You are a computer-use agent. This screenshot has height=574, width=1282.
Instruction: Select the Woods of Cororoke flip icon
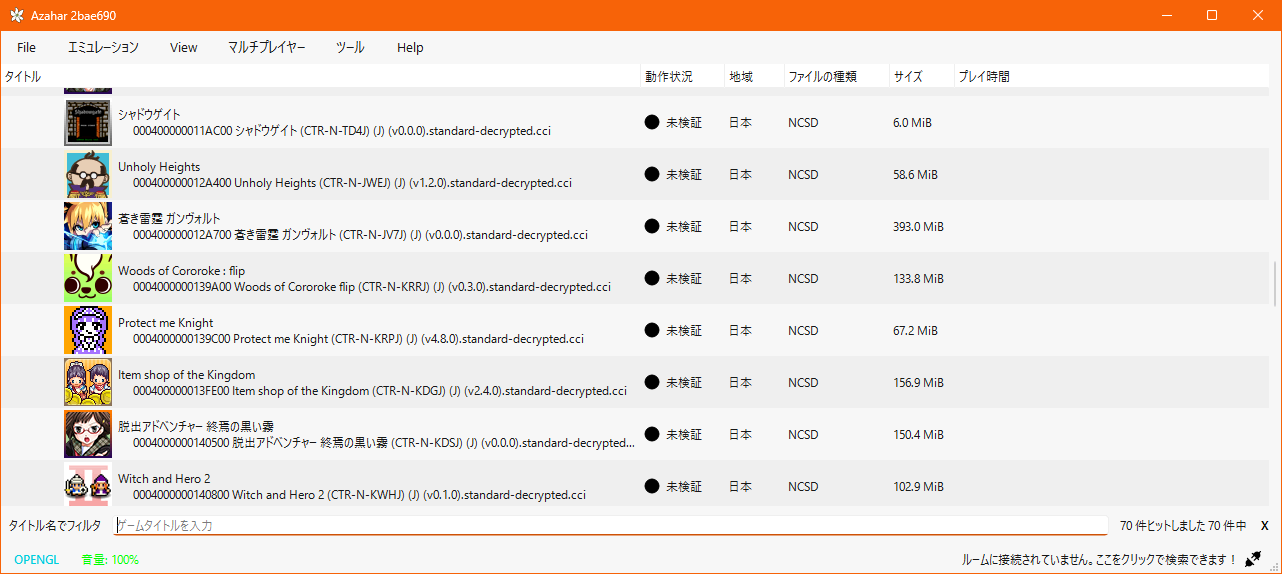pyautogui.click(x=88, y=278)
